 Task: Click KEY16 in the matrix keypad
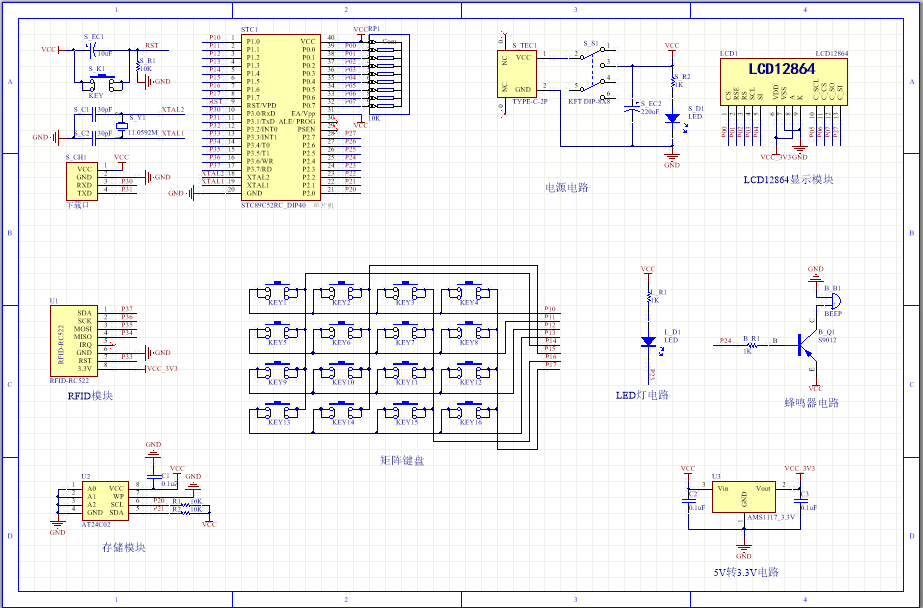click(x=469, y=414)
